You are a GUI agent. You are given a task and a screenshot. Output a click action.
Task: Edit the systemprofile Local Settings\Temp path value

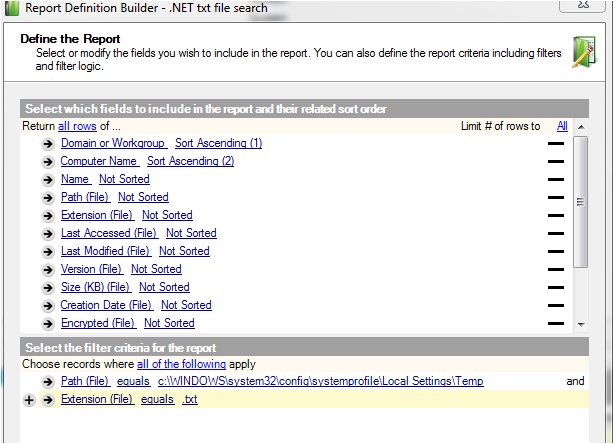pyautogui.click(x=321, y=381)
